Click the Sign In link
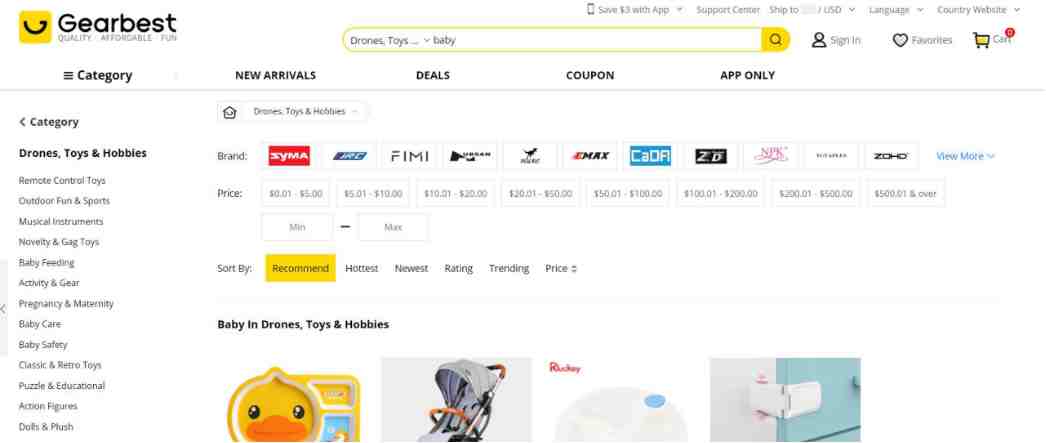Viewport: 1046px width, 443px height. (836, 41)
